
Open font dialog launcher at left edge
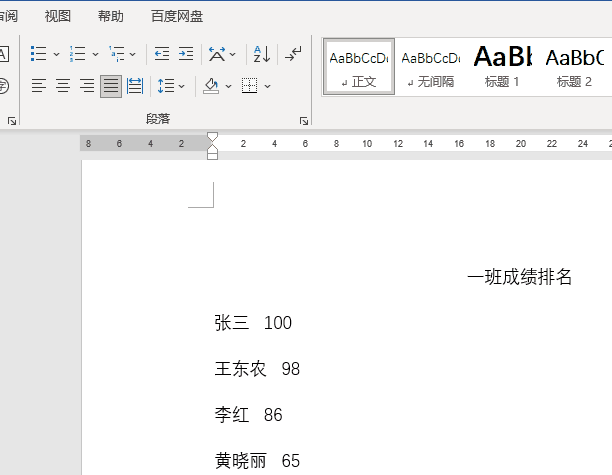pos(12,121)
